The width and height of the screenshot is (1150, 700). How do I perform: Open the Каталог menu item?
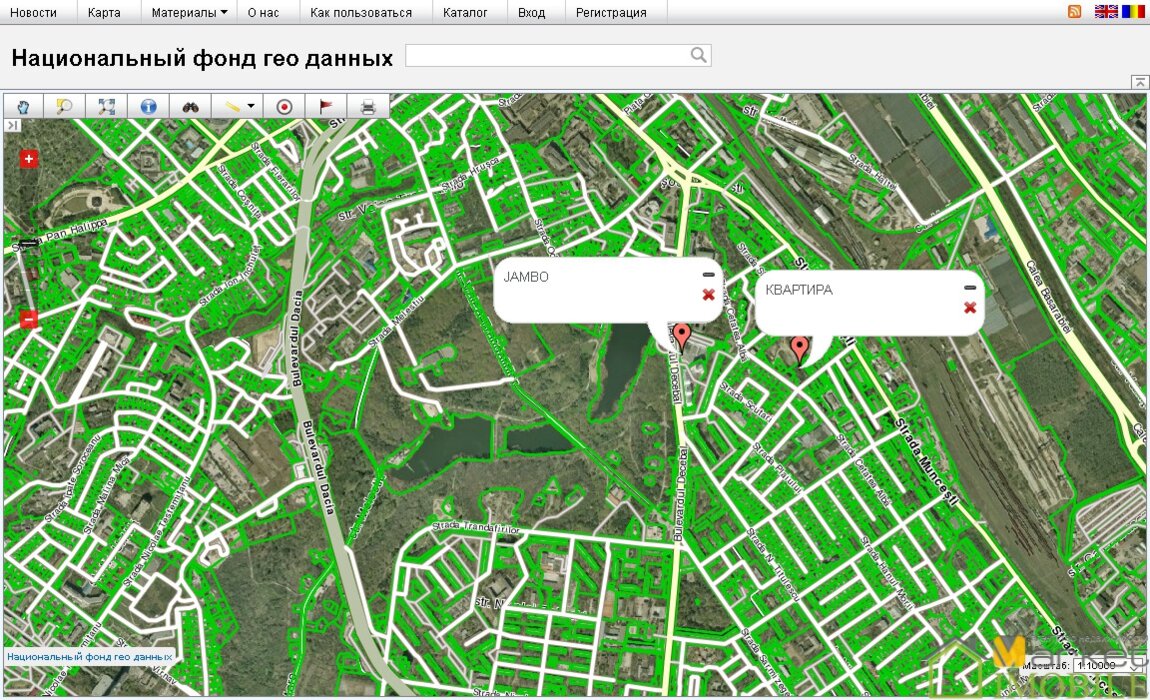[465, 13]
